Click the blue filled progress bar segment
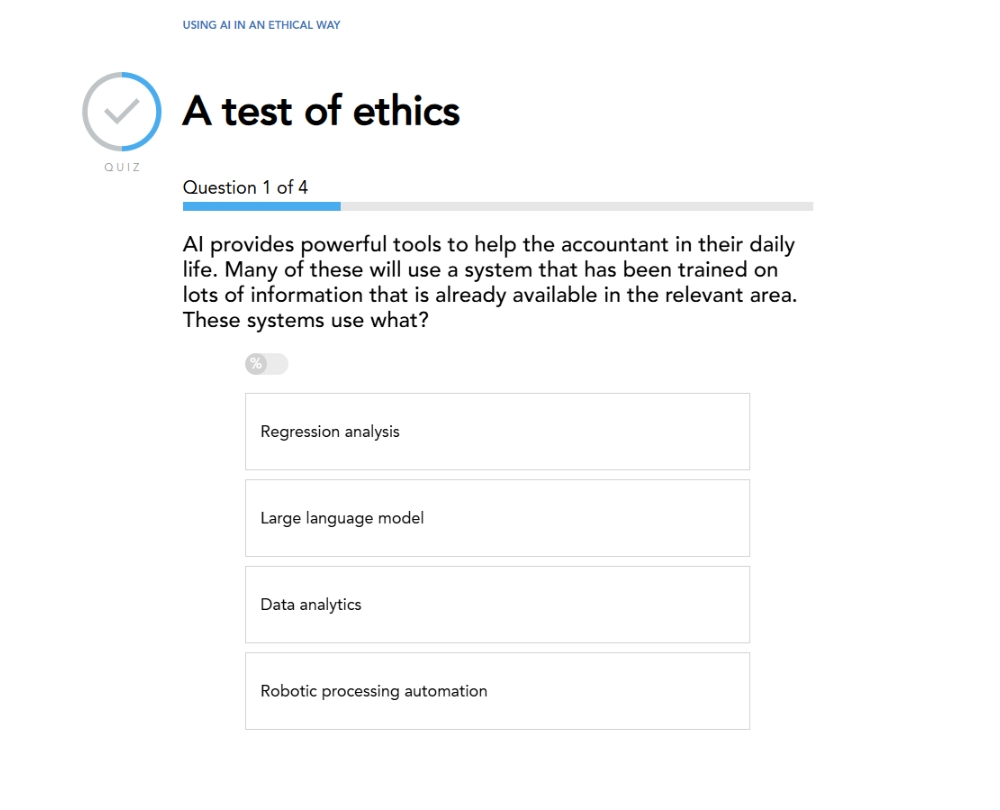1000x810 pixels. 261,206
